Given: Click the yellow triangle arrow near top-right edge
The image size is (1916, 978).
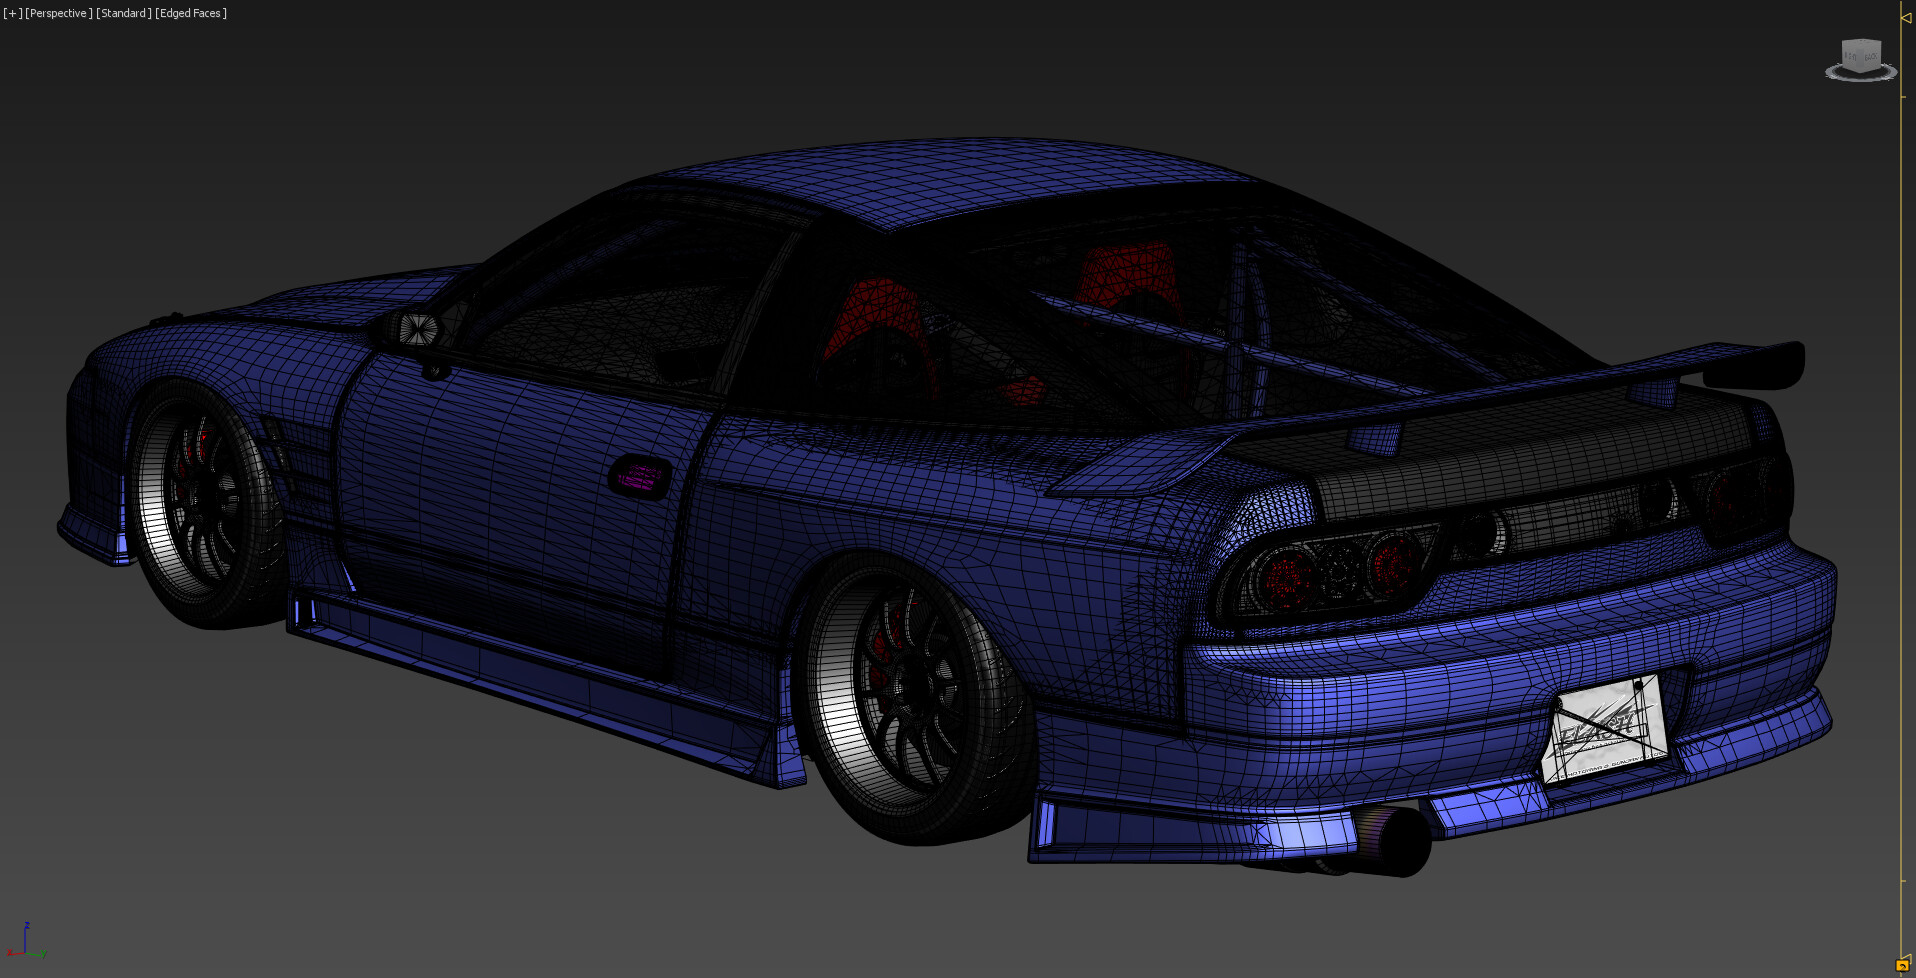Looking at the screenshot, I should pos(1906,18).
